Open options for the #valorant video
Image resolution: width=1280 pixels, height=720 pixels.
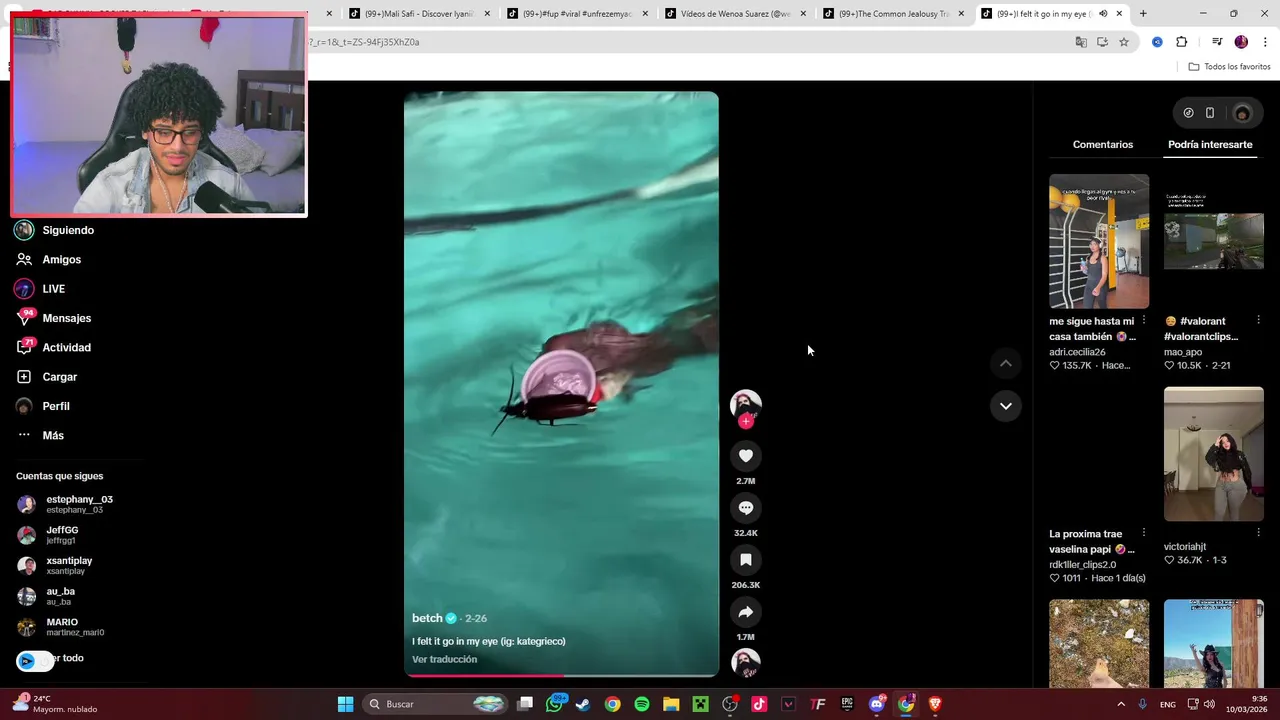(x=1258, y=321)
